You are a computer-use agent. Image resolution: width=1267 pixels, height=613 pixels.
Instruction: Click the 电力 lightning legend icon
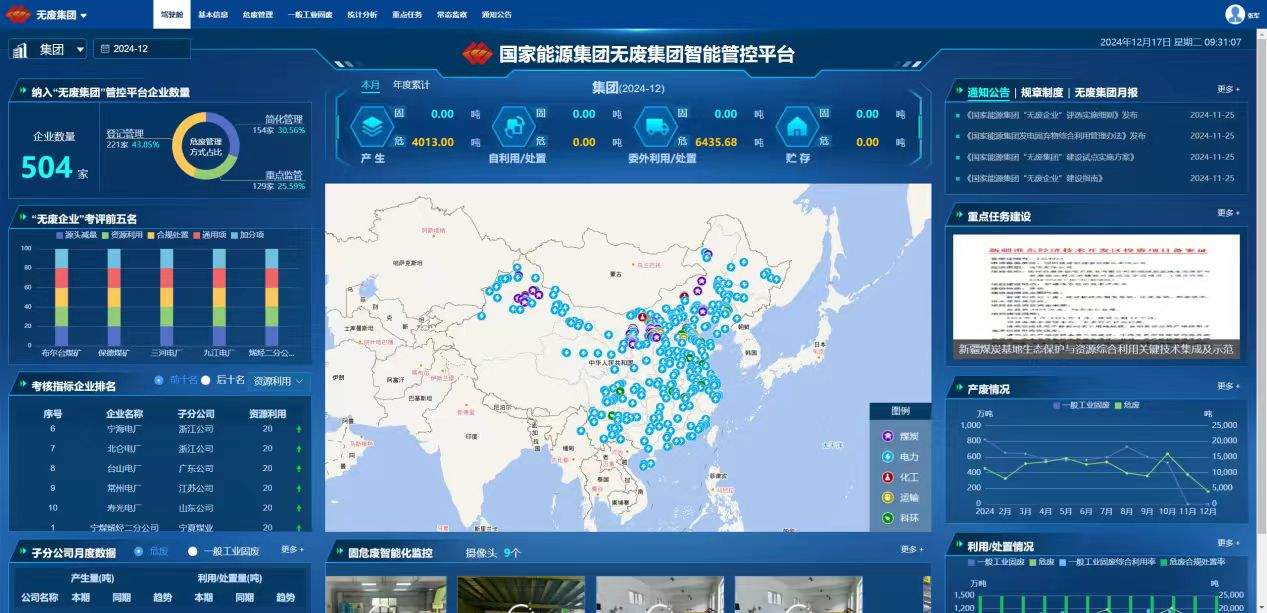887,457
